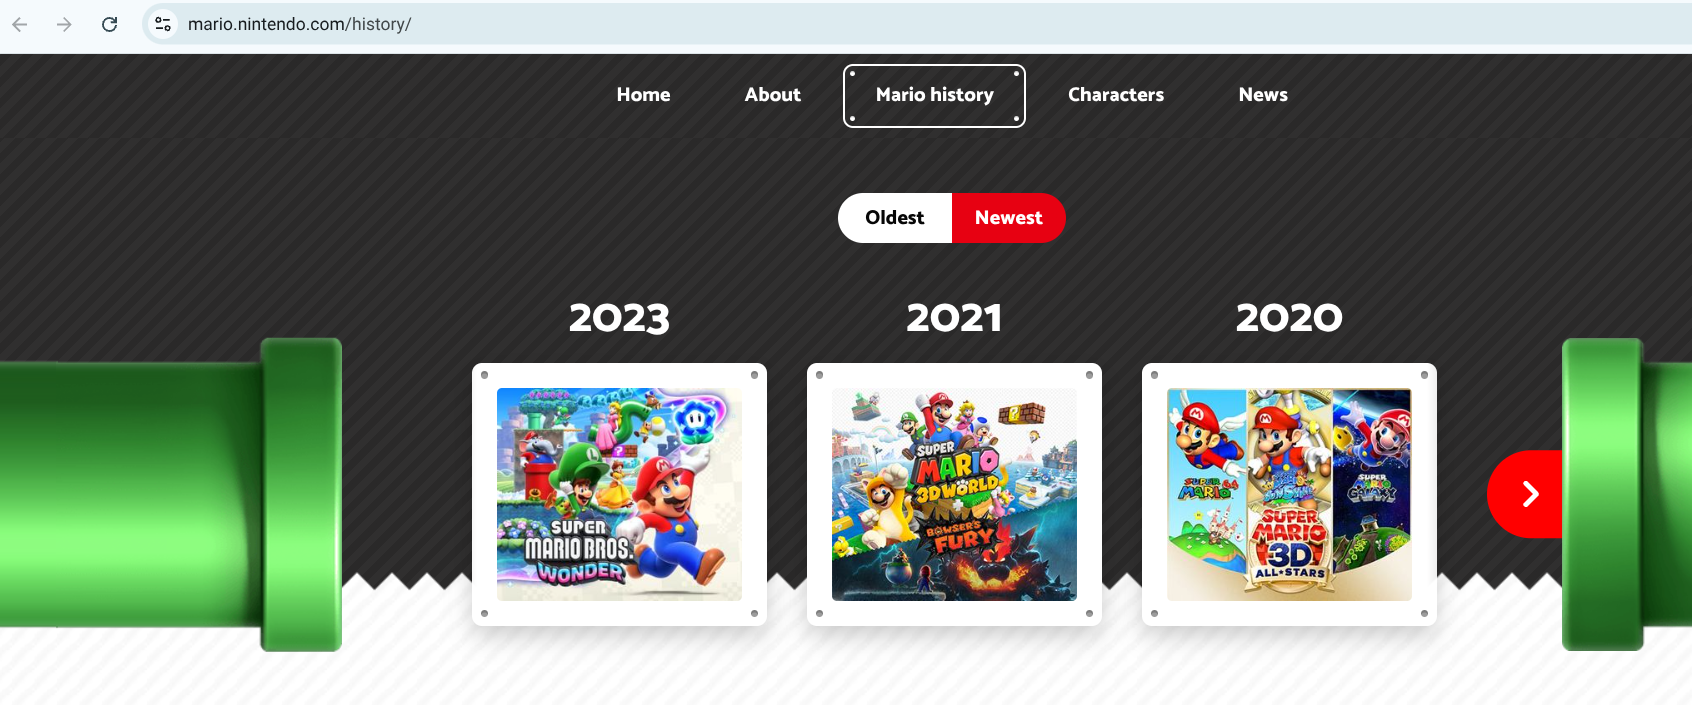
Task: Sort timeline by Newest
Action: pos(1008,218)
